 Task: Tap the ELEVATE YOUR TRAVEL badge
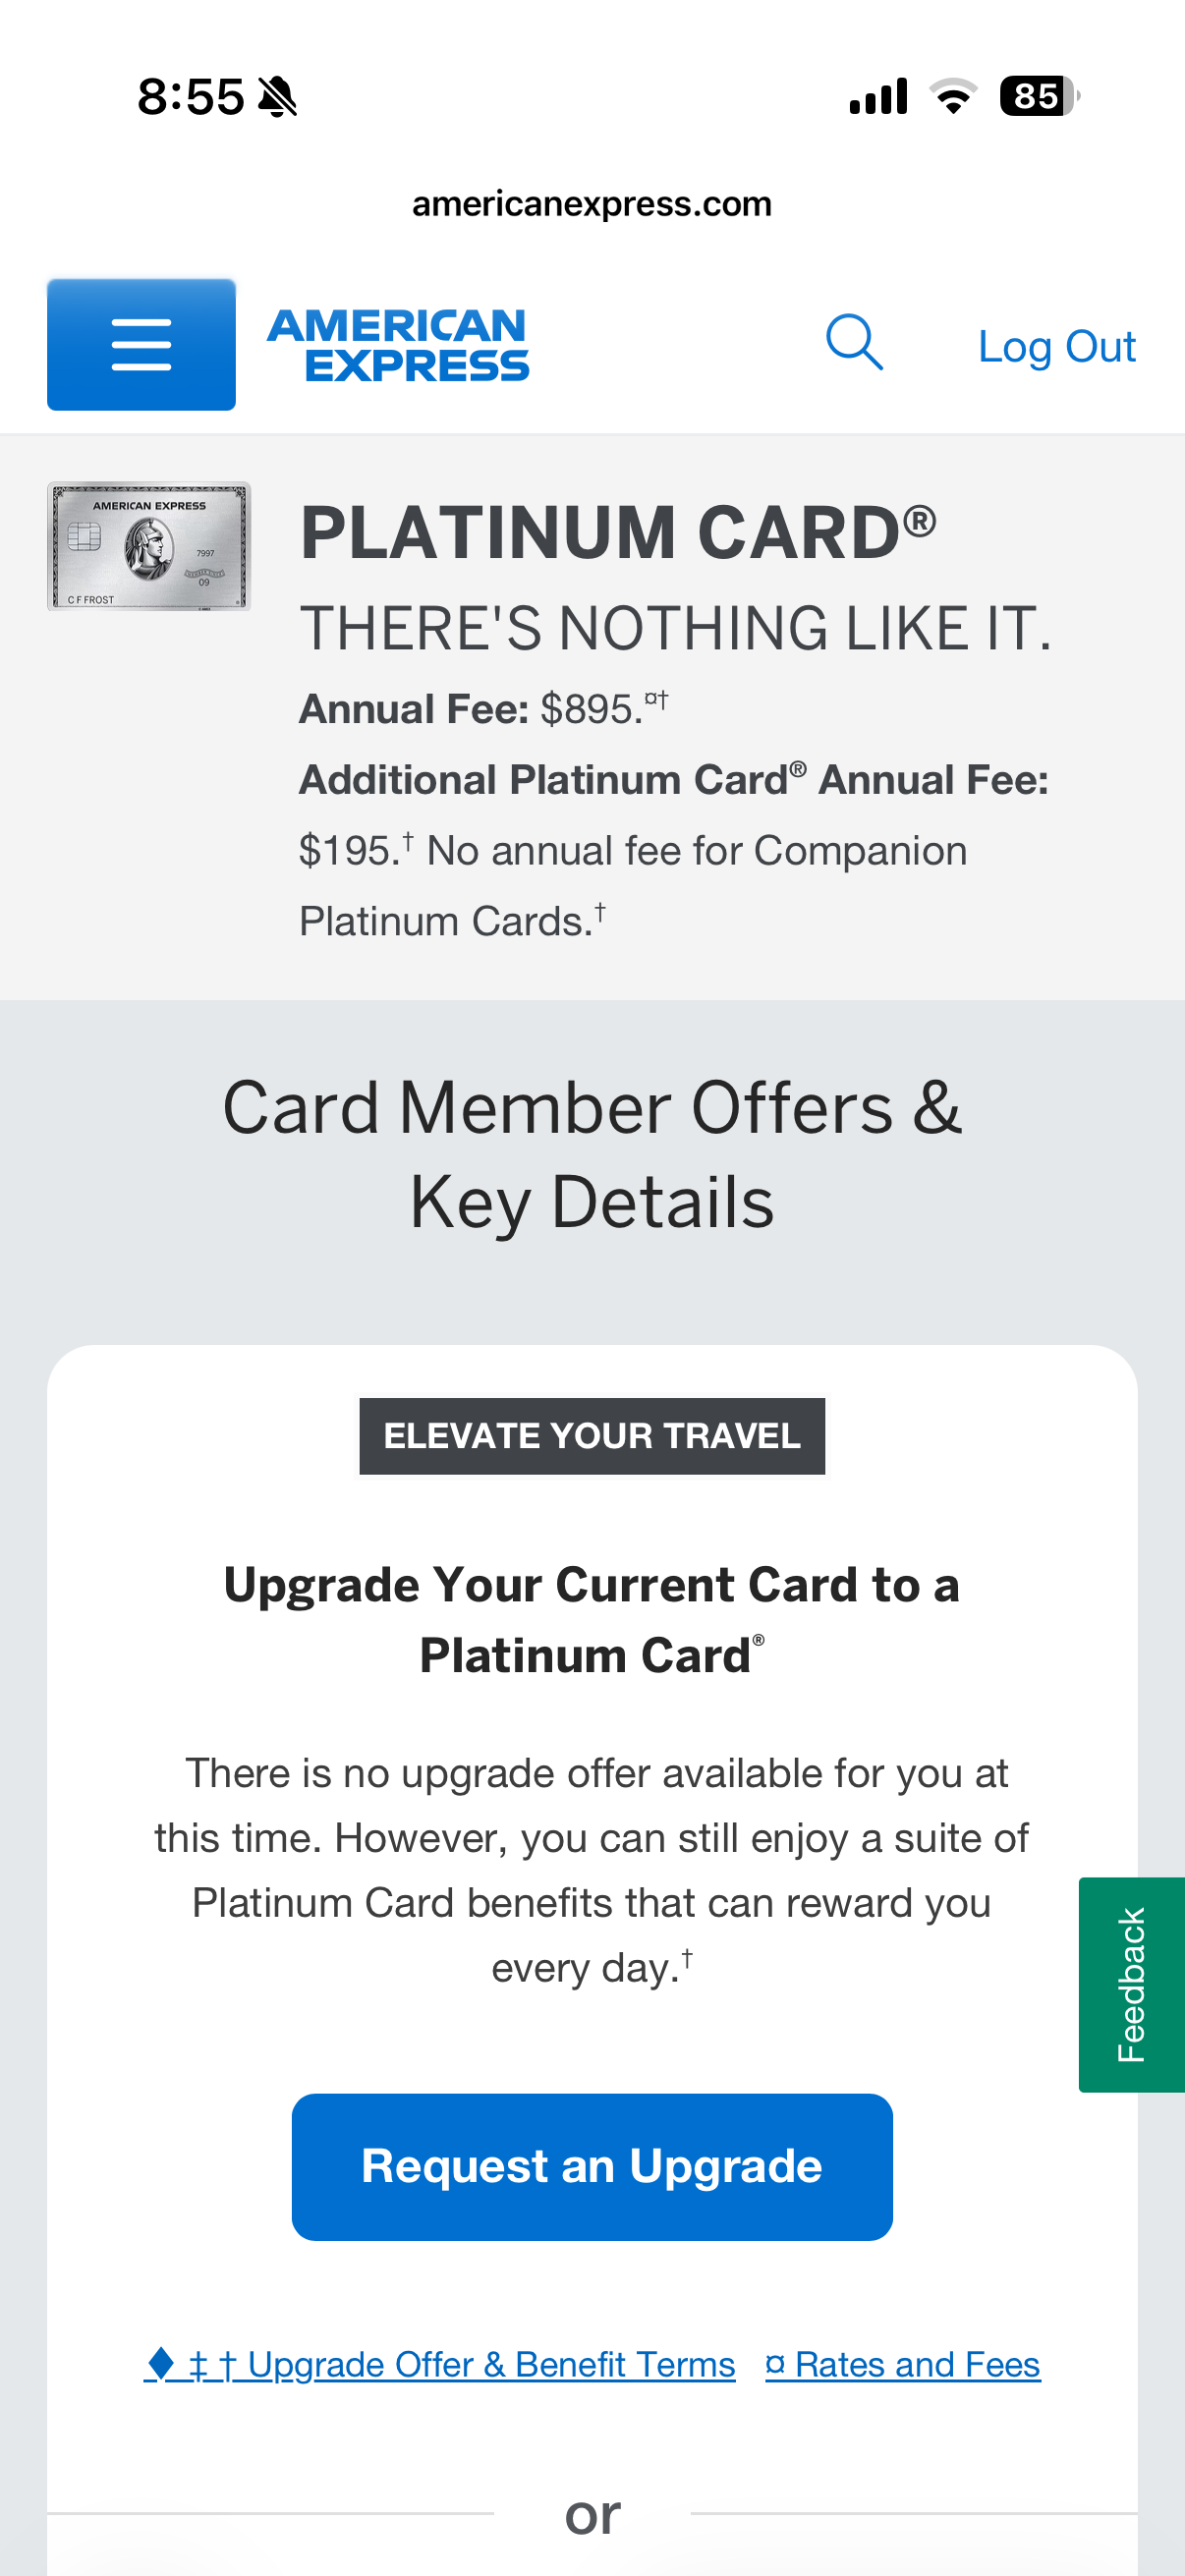(x=592, y=1436)
